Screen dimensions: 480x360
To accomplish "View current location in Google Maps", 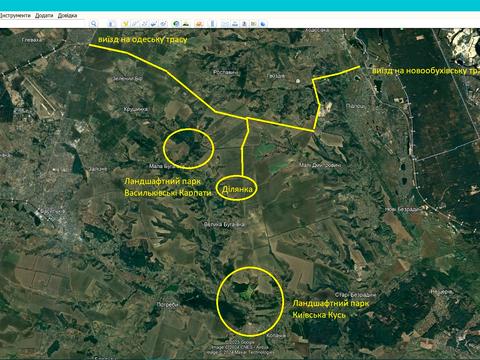I will pyautogui.click(x=254, y=23).
